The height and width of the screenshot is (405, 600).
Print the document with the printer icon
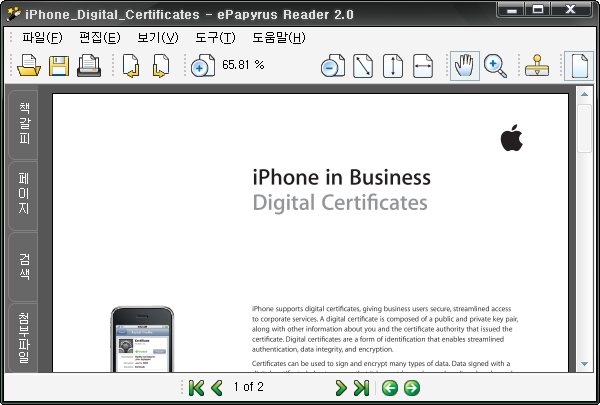[x=89, y=66]
